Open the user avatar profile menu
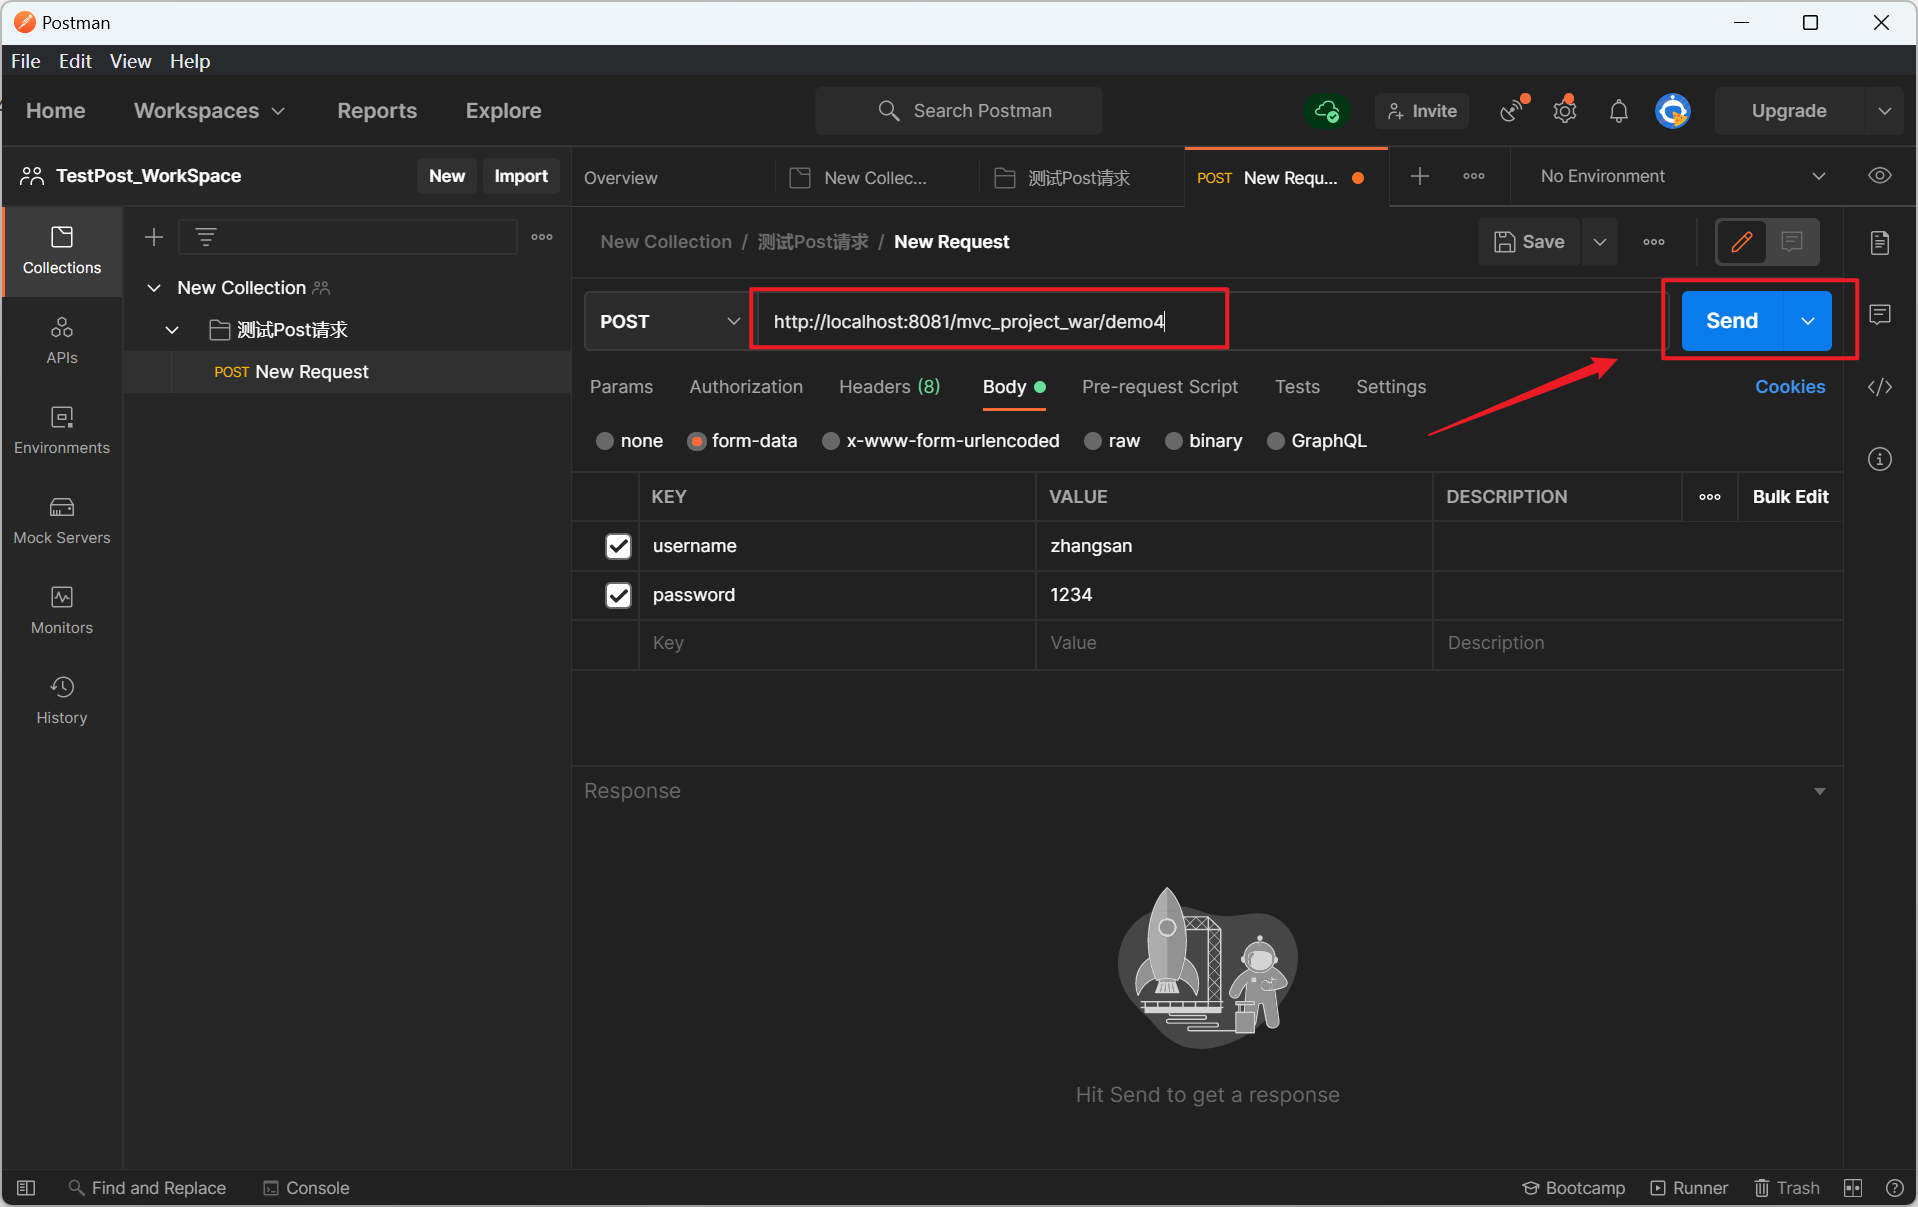 coord(1673,111)
